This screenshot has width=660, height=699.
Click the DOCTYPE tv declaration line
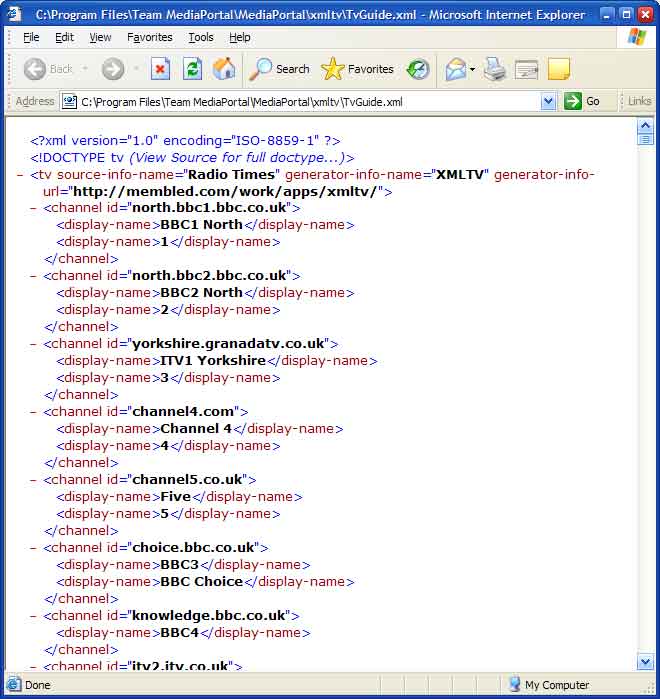[x=192, y=158]
